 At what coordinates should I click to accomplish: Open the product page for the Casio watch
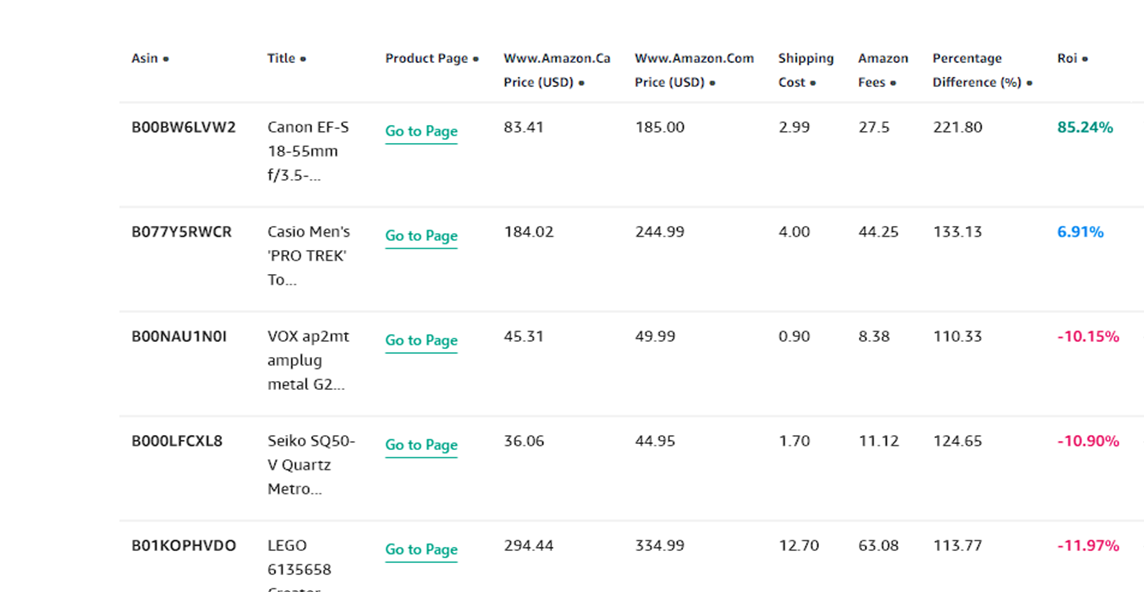[x=421, y=236]
